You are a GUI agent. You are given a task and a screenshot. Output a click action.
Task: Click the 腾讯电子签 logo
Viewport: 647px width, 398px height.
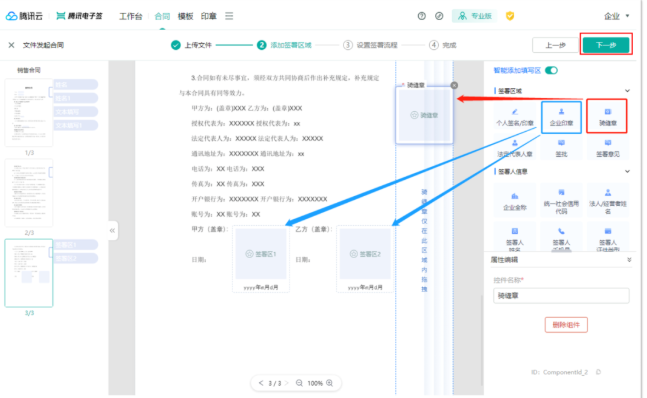coord(79,16)
